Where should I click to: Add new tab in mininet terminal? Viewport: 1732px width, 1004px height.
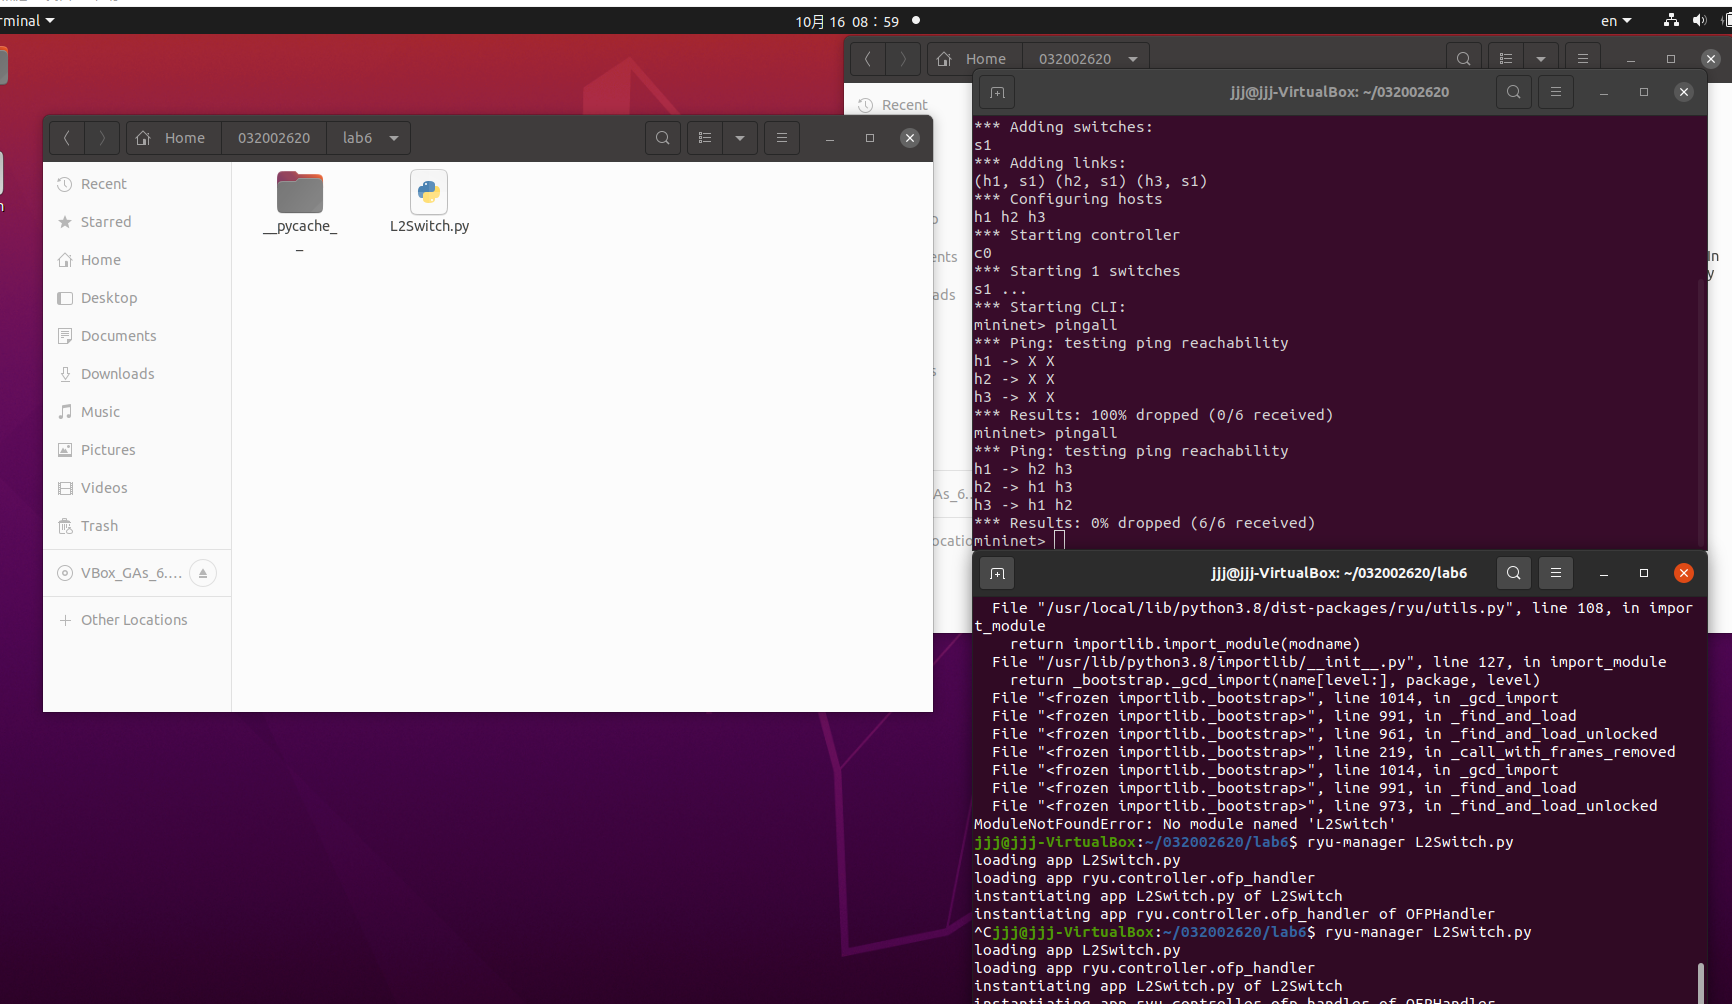pyautogui.click(x=997, y=92)
